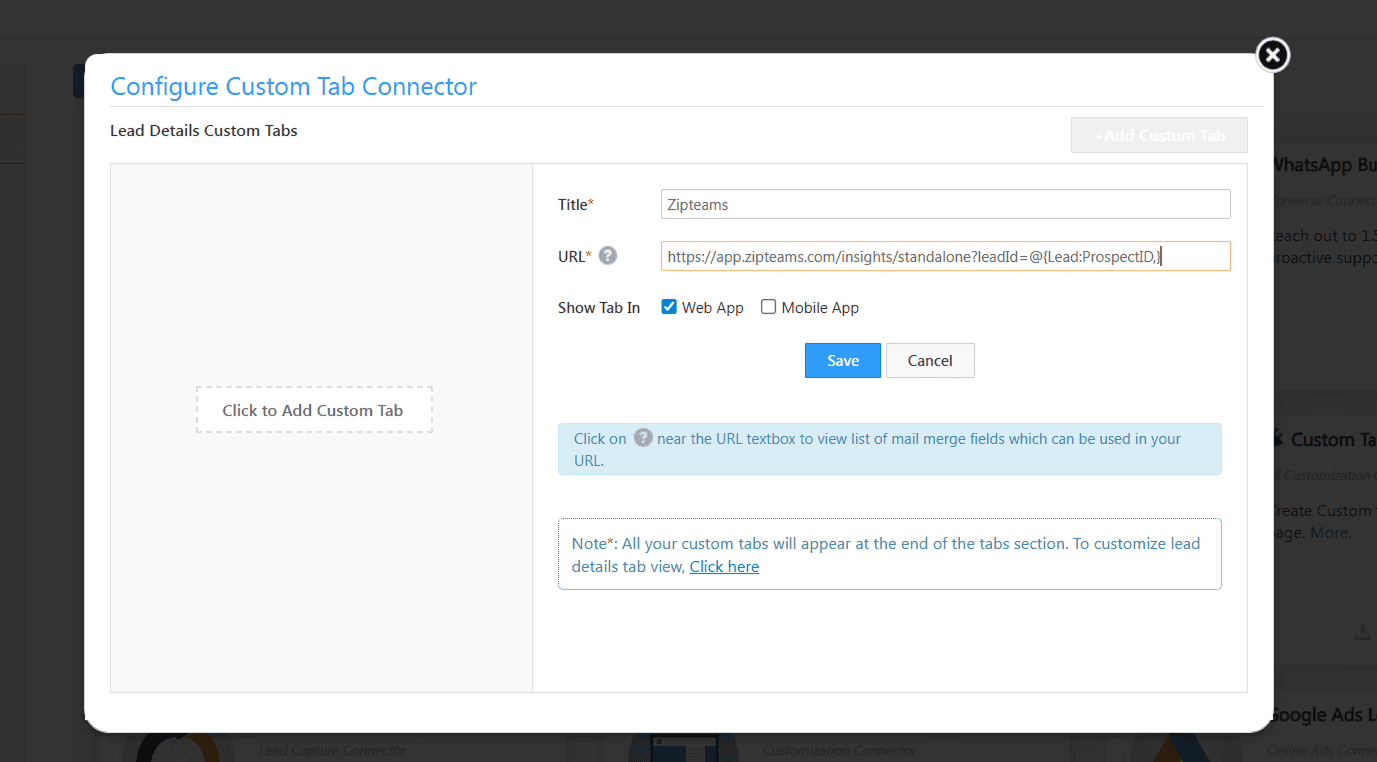Close the Configure Custom Tab Connector dialog

coord(1272,55)
